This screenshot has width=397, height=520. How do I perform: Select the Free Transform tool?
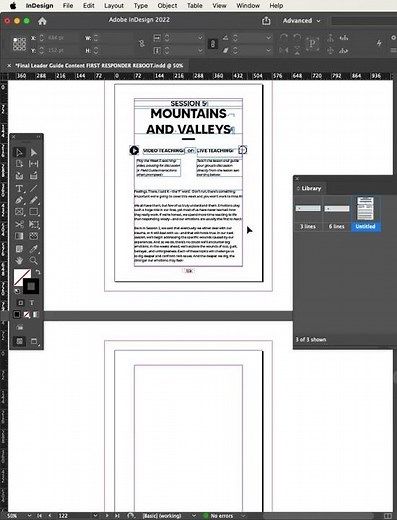pyautogui.click(x=34, y=224)
